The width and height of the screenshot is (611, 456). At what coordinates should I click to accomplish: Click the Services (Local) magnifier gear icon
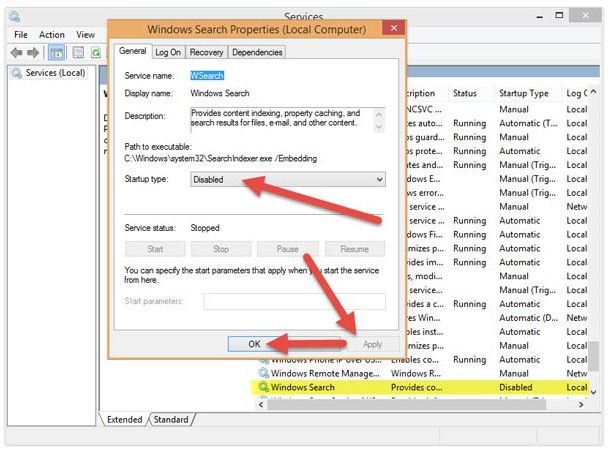(16, 73)
